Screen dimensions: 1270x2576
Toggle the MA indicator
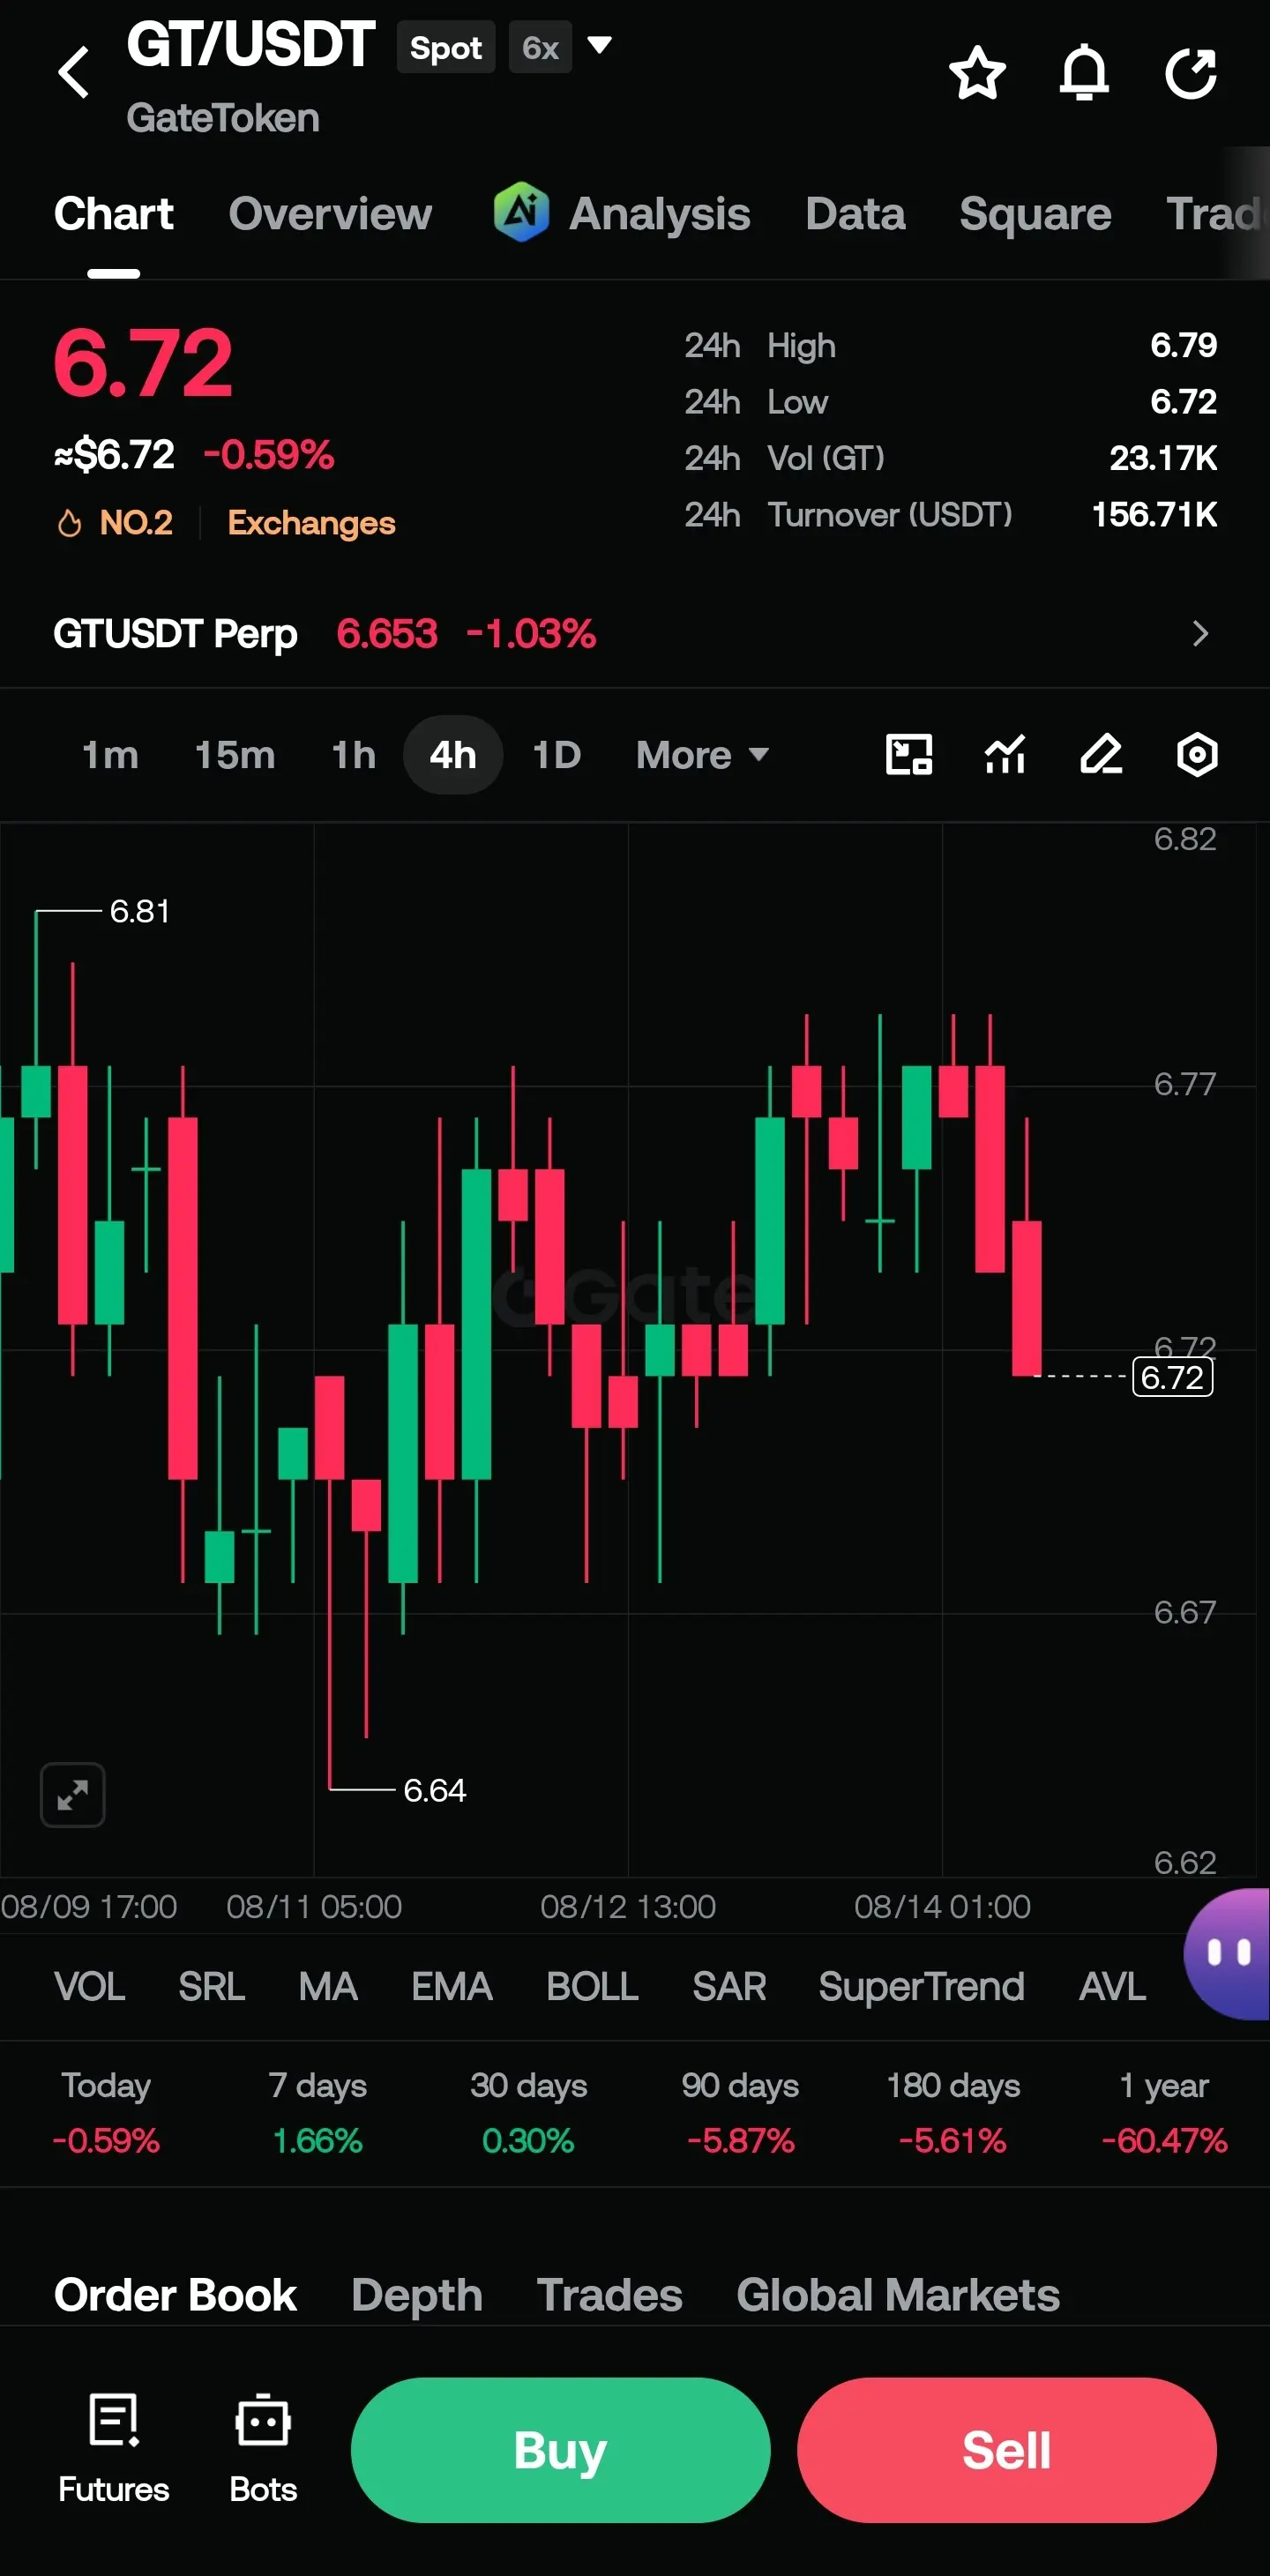pyautogui.click(x=328, y=1986)
